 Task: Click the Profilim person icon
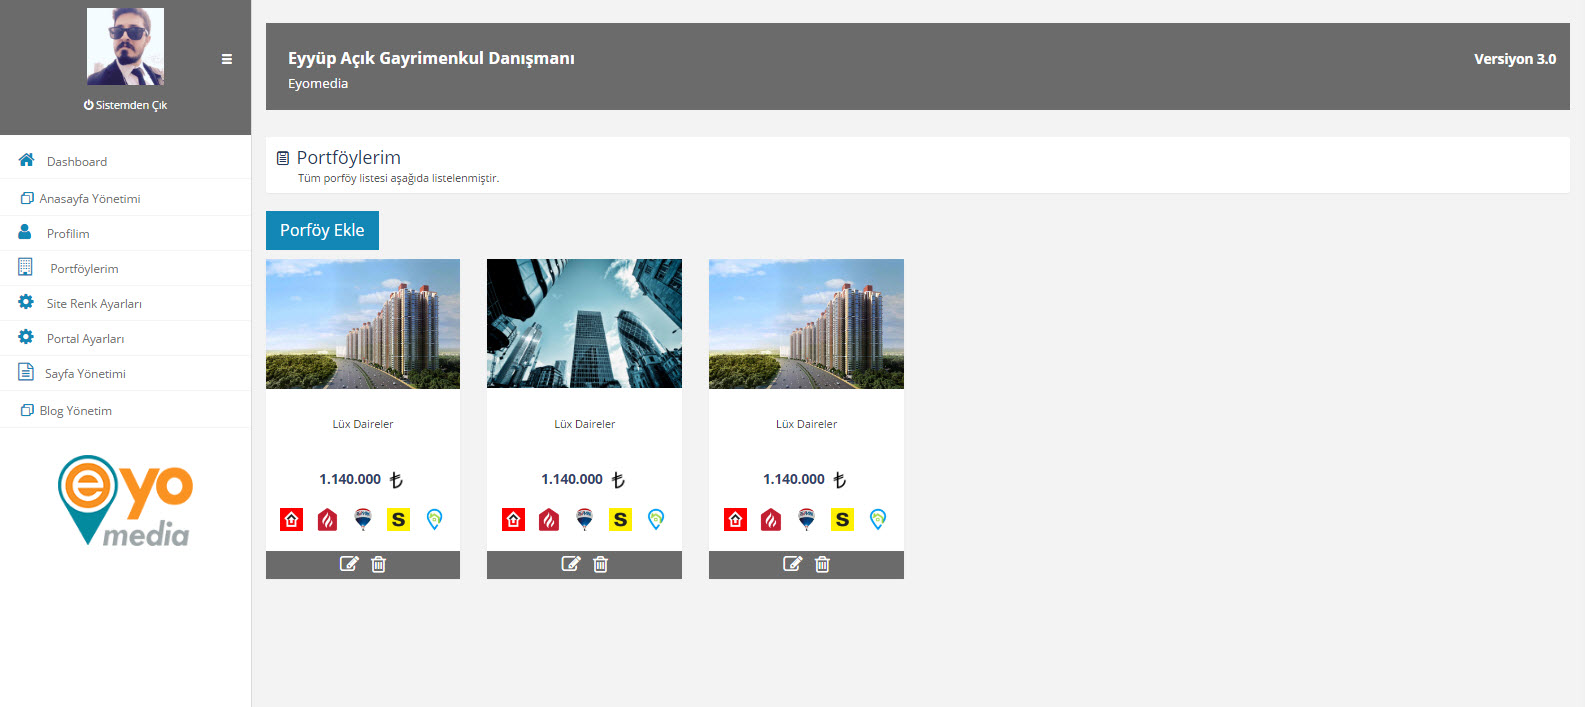25,231
